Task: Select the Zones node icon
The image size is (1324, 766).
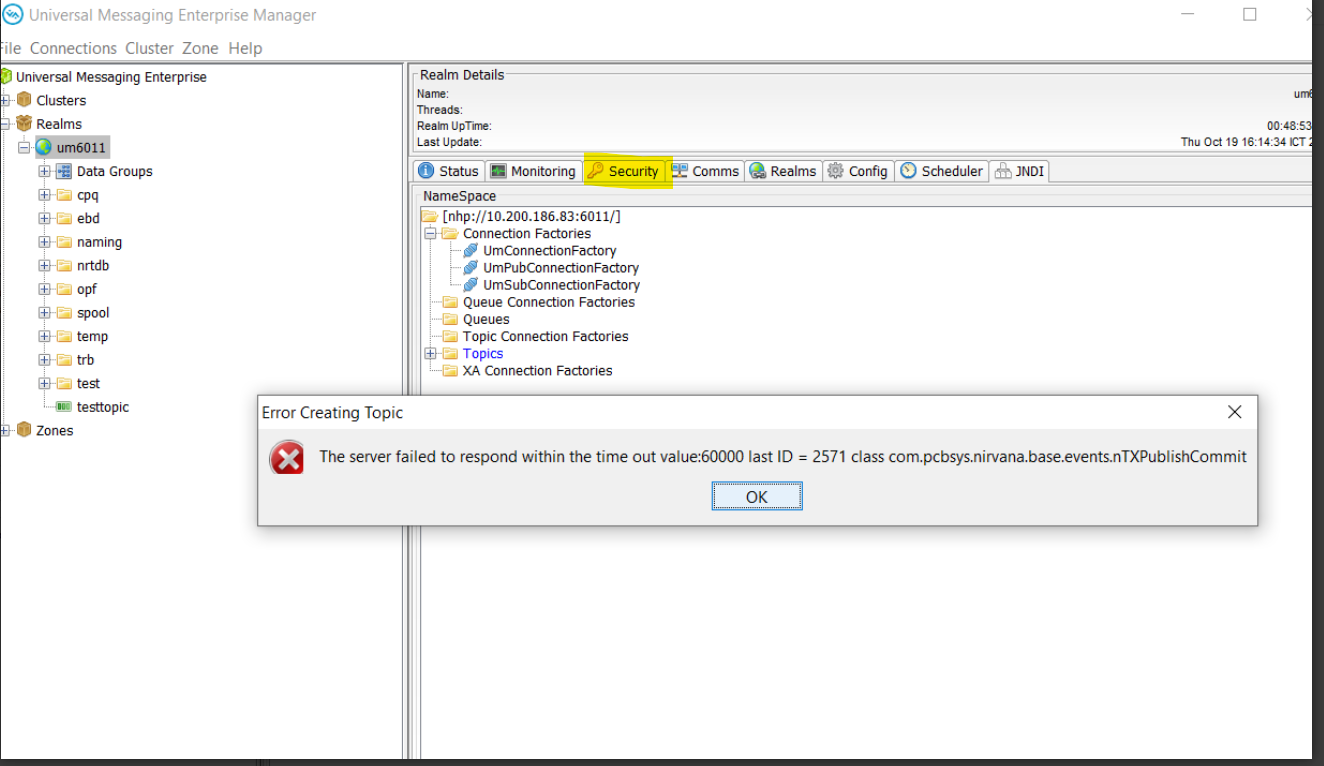Action: click(24, 430)
